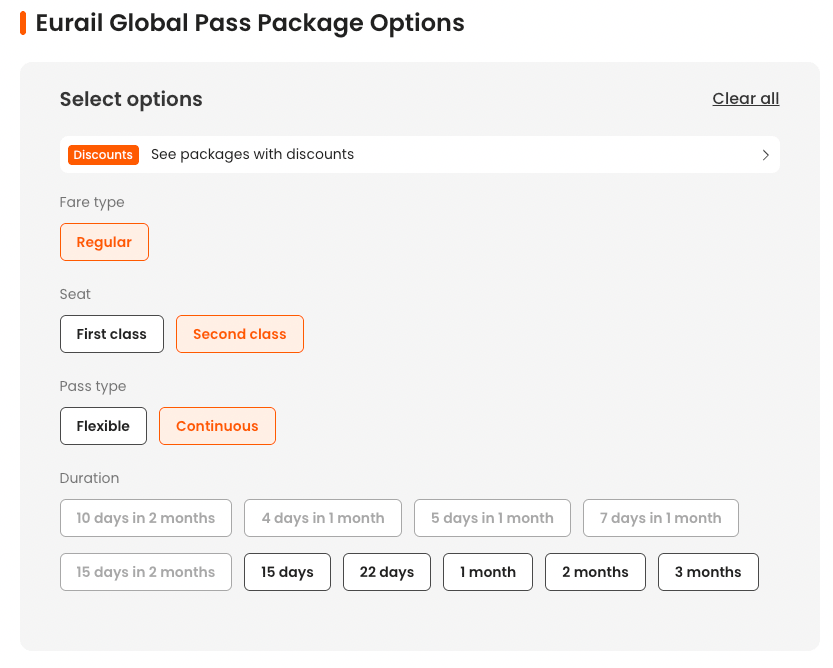Click the Duration label
Viewport: 833px width, 668px height.
tap(89, 478)
